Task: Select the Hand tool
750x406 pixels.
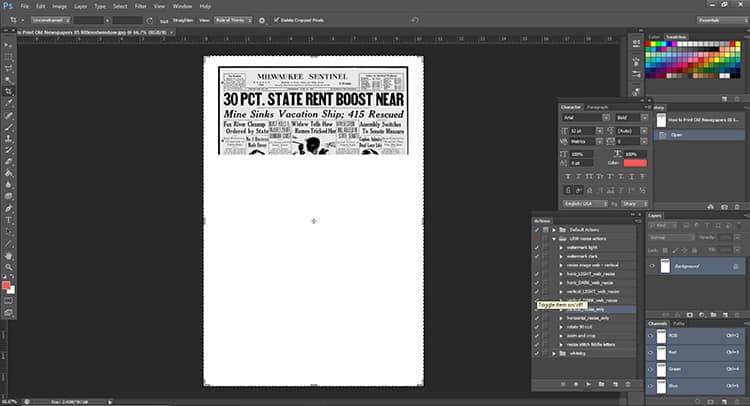Action: pyautogui.click(x=9, y=256)
